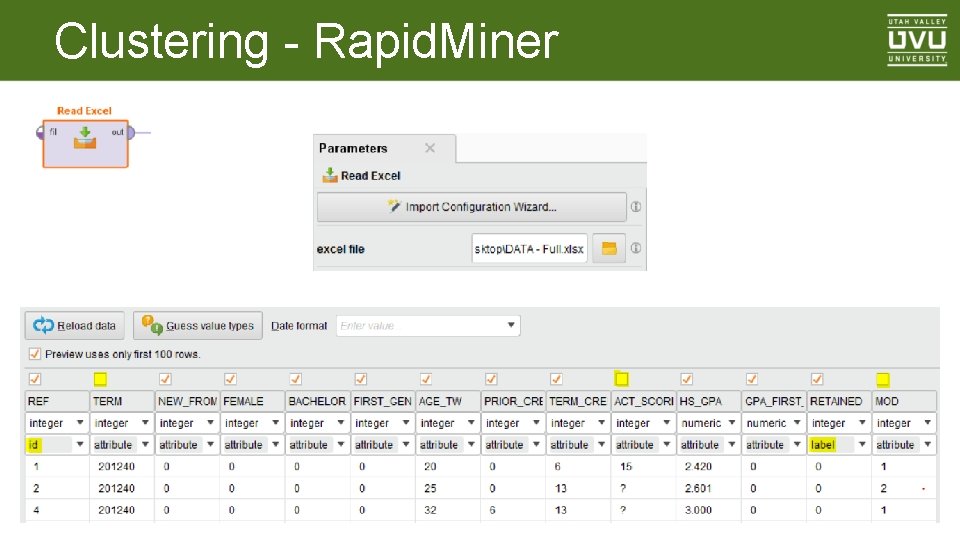
Task: Edit the HS_GPA column name field
Action: (x=708, y=401)
